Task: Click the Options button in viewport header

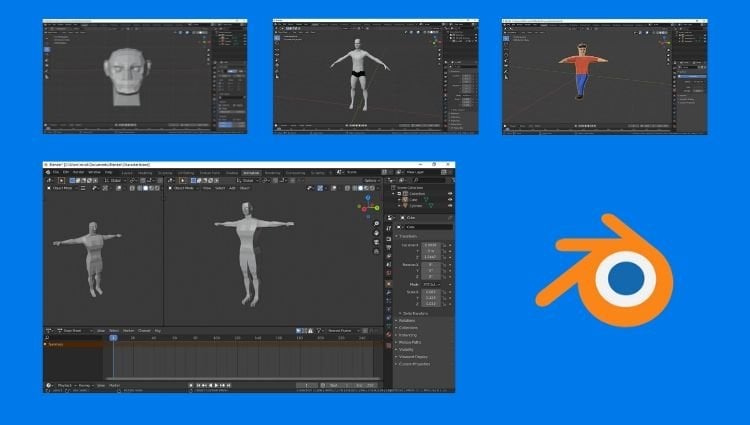Action: tap(369, 180)
